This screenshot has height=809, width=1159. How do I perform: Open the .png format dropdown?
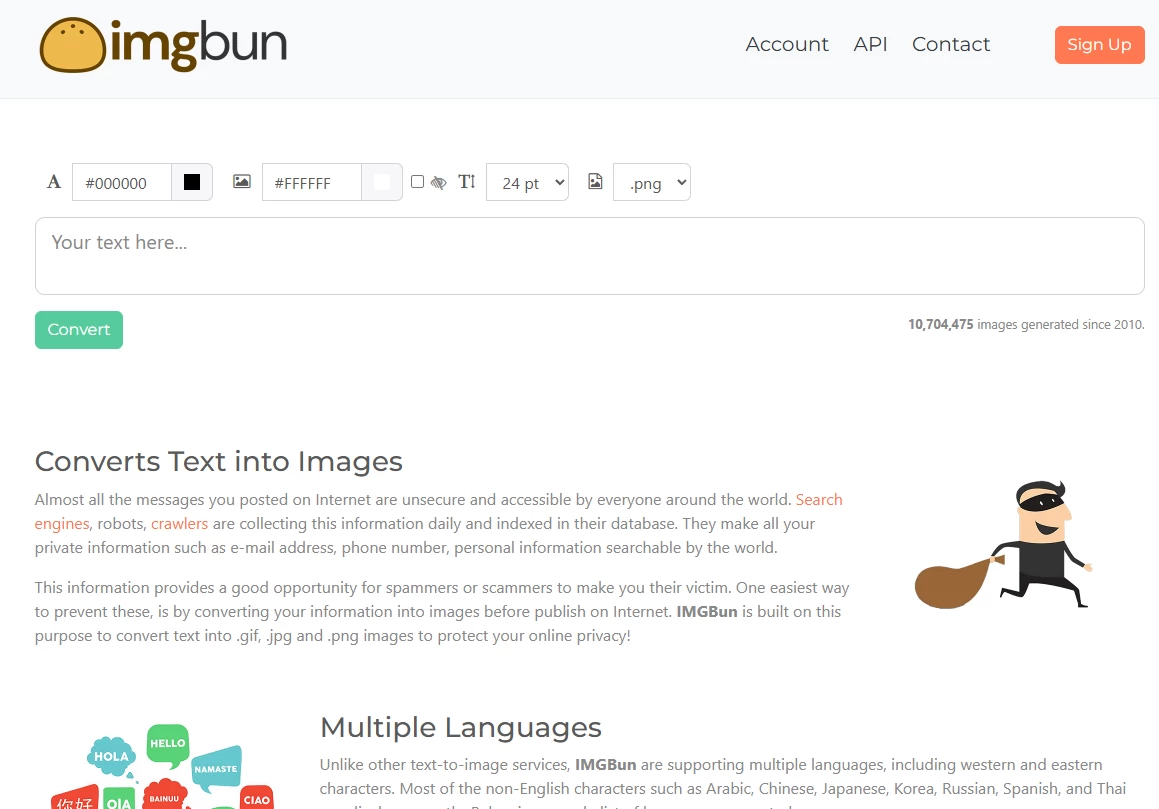(651, 183)
